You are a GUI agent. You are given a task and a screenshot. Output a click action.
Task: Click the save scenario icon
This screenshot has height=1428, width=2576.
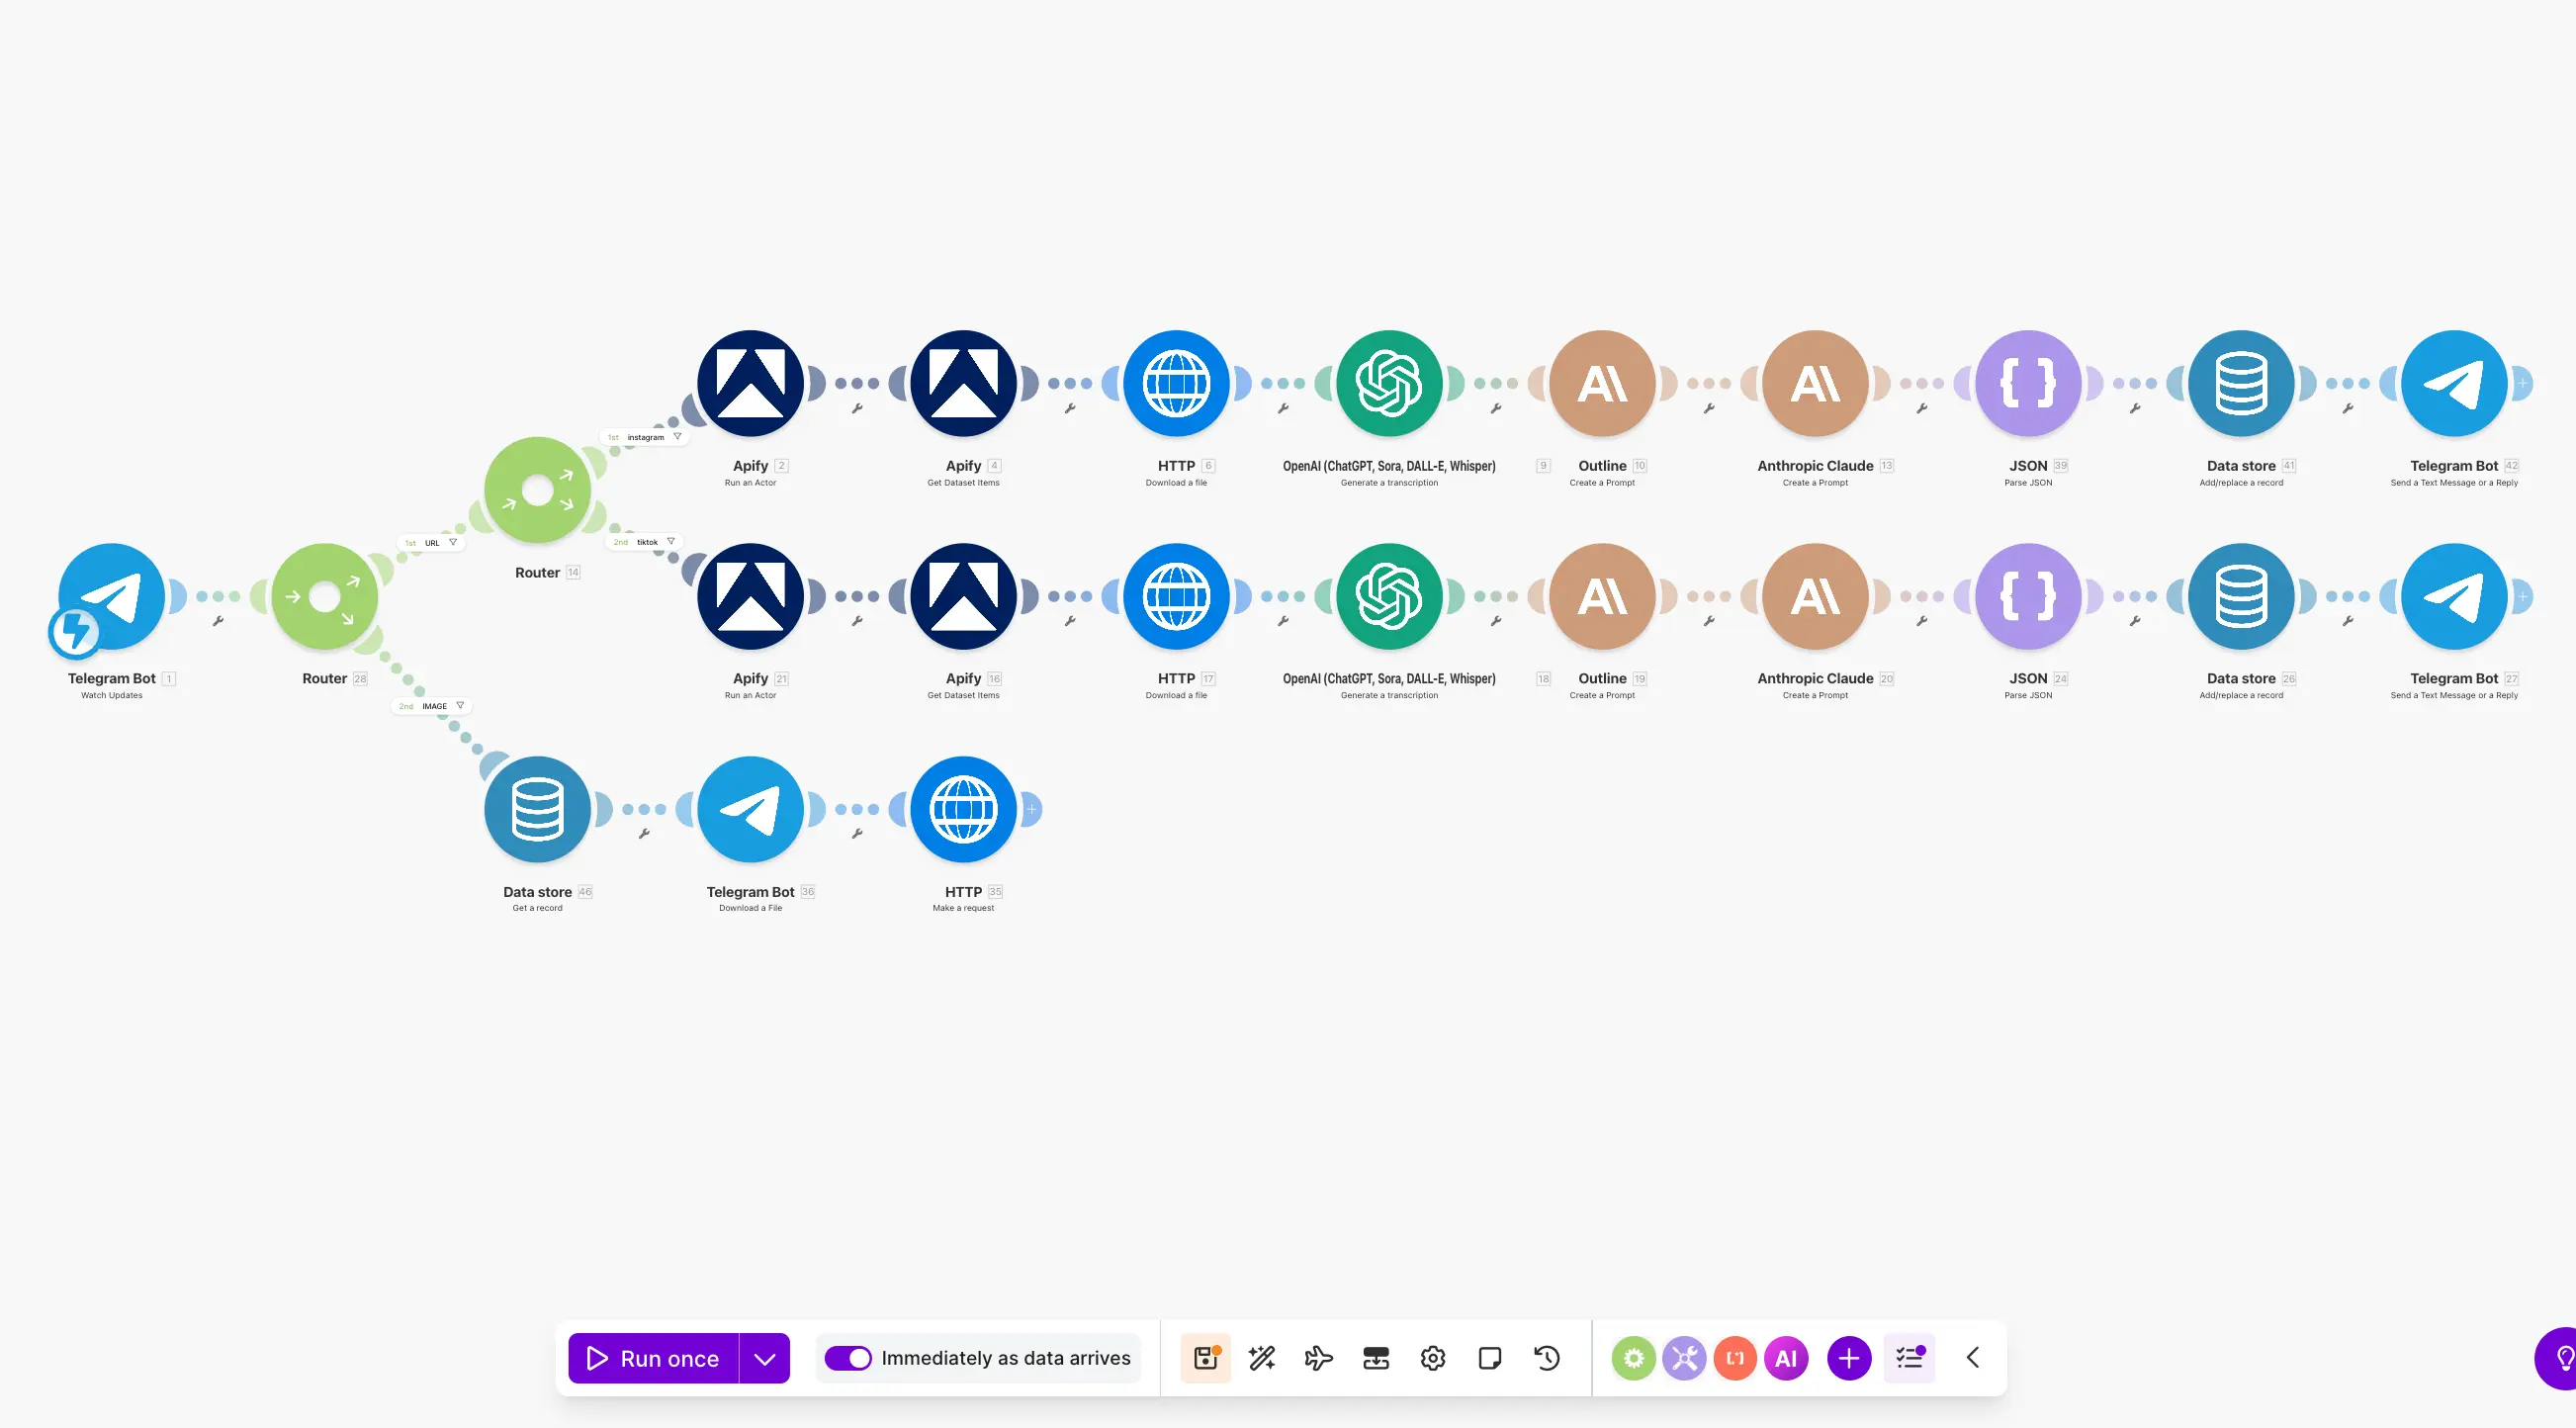click(x=1205, y=1358)
